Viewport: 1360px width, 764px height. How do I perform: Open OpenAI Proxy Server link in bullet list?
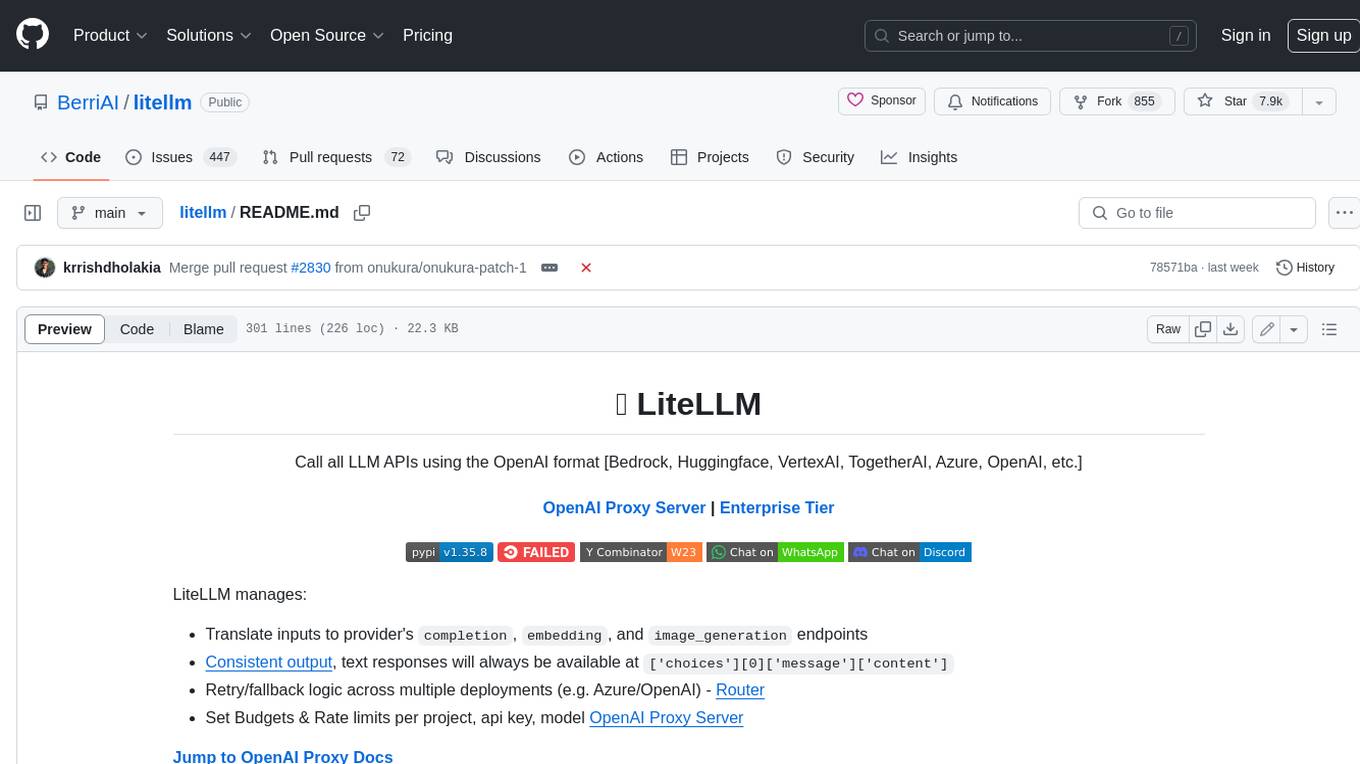pyautogui.click(x=666, y=717)
